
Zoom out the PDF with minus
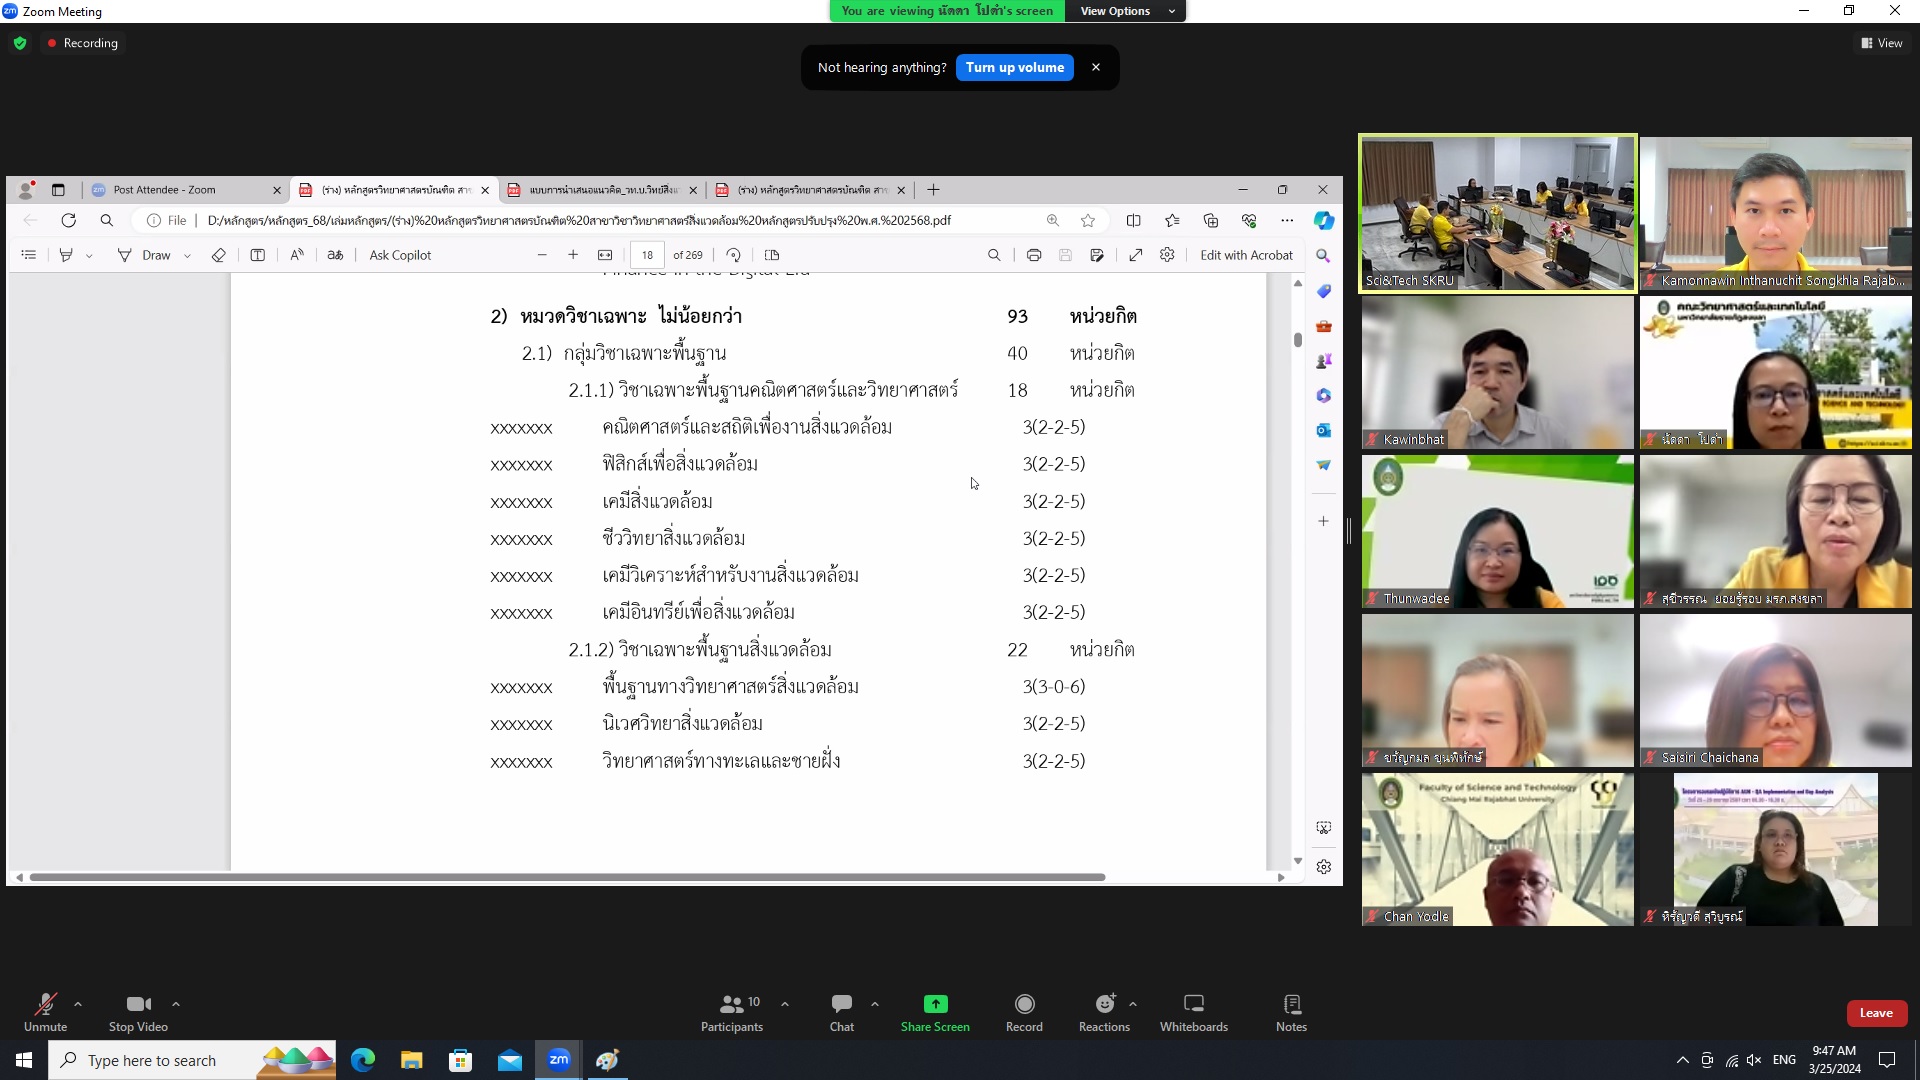[x=542, y=255]
